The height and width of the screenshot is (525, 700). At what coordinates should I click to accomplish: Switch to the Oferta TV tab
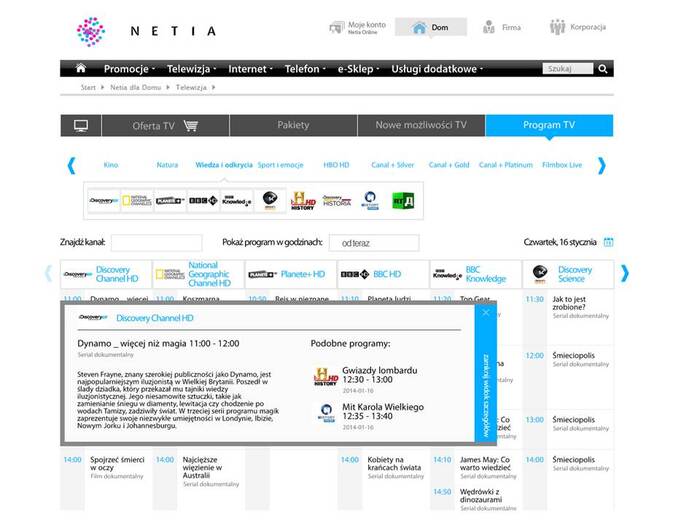click(x=165, y=125)
